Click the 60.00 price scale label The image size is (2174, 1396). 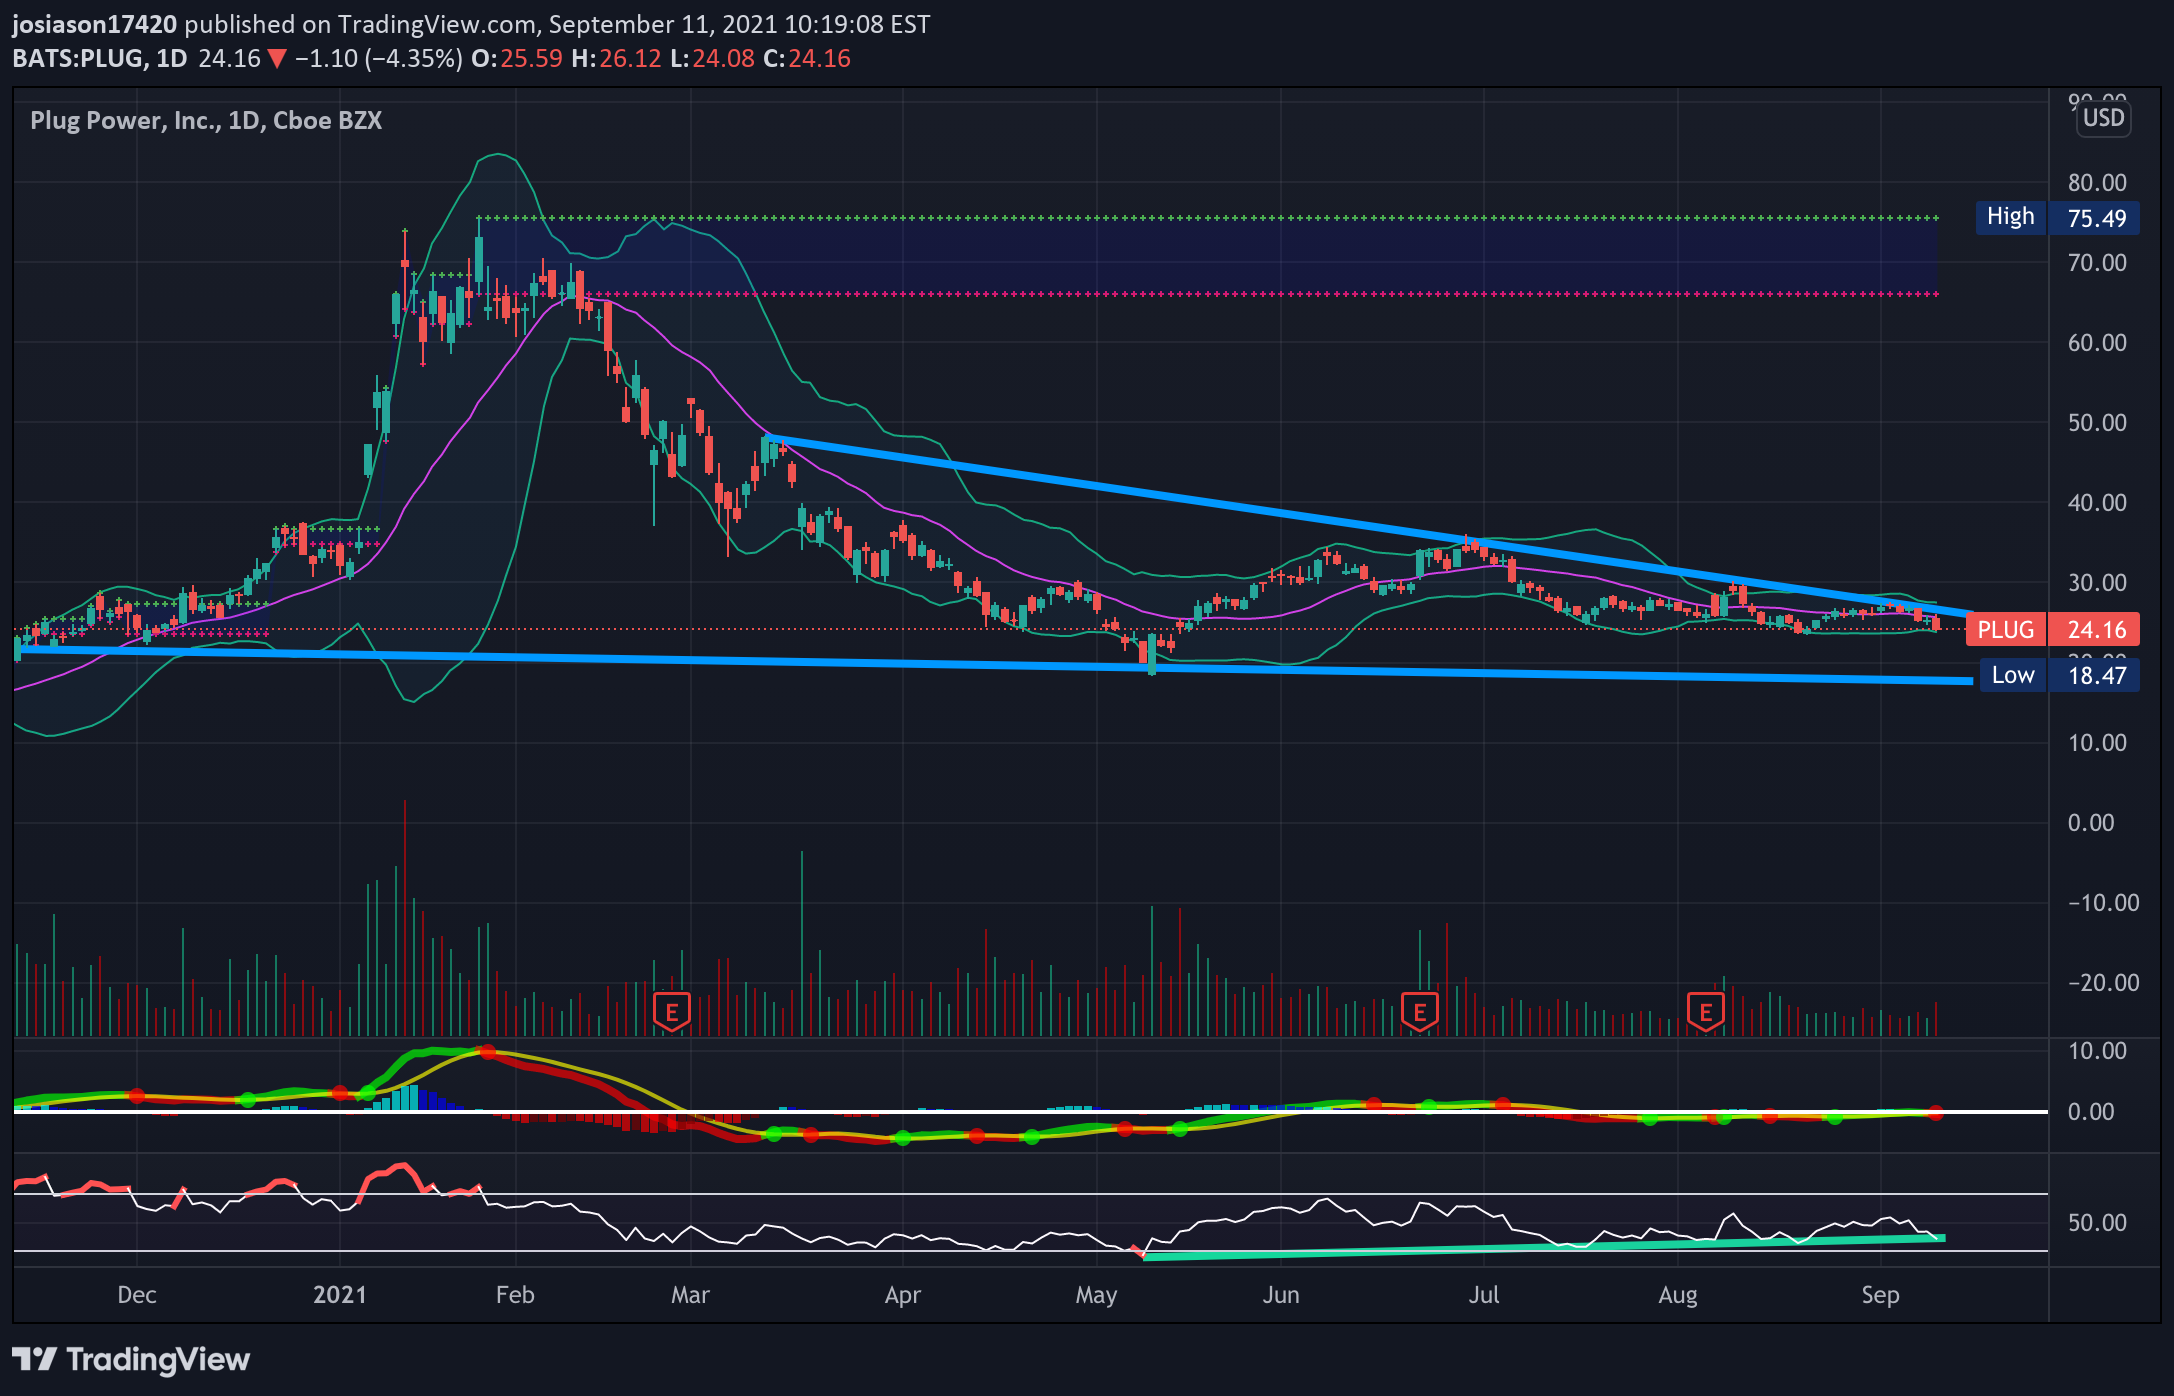pos(2097,343)
